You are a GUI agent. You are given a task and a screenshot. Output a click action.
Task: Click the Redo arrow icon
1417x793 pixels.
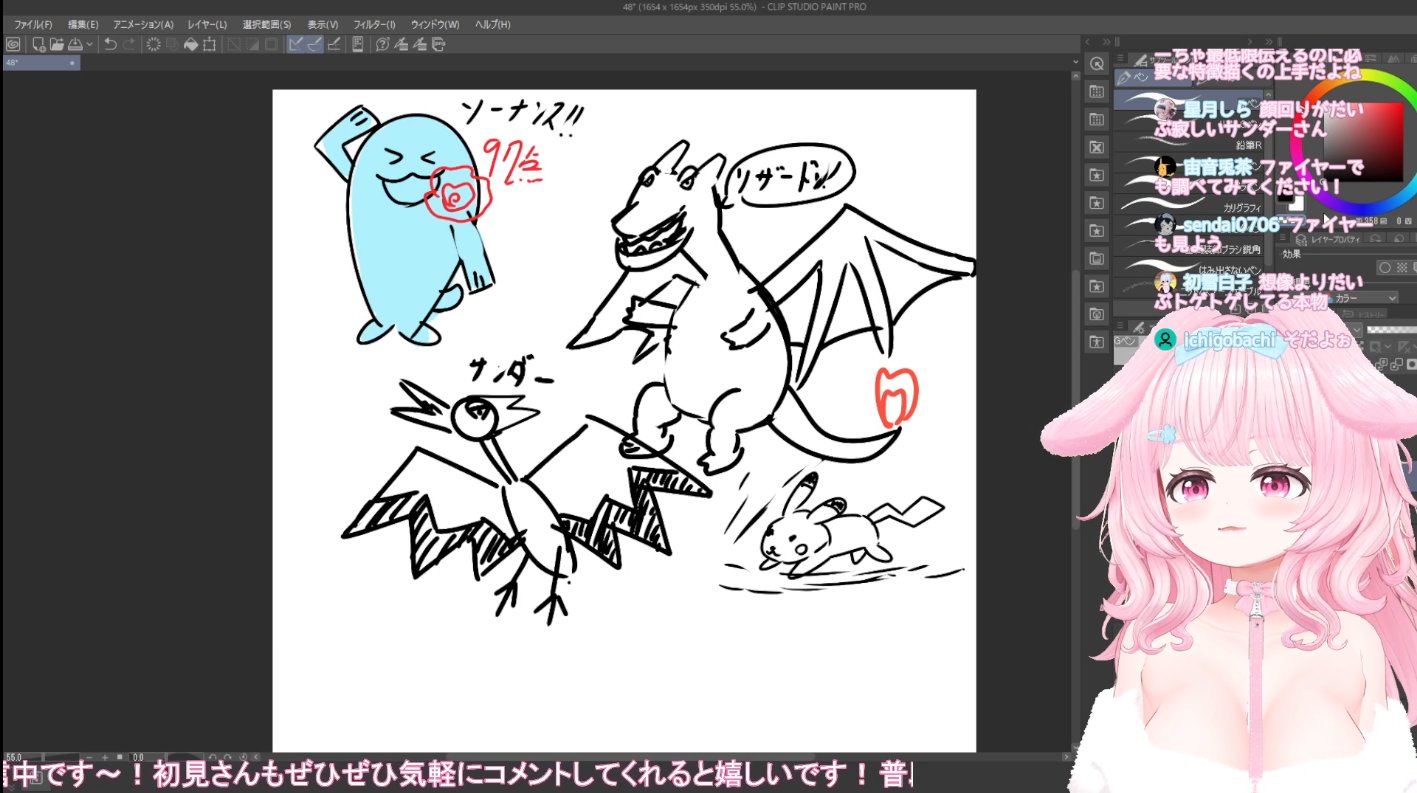point(130,44)
